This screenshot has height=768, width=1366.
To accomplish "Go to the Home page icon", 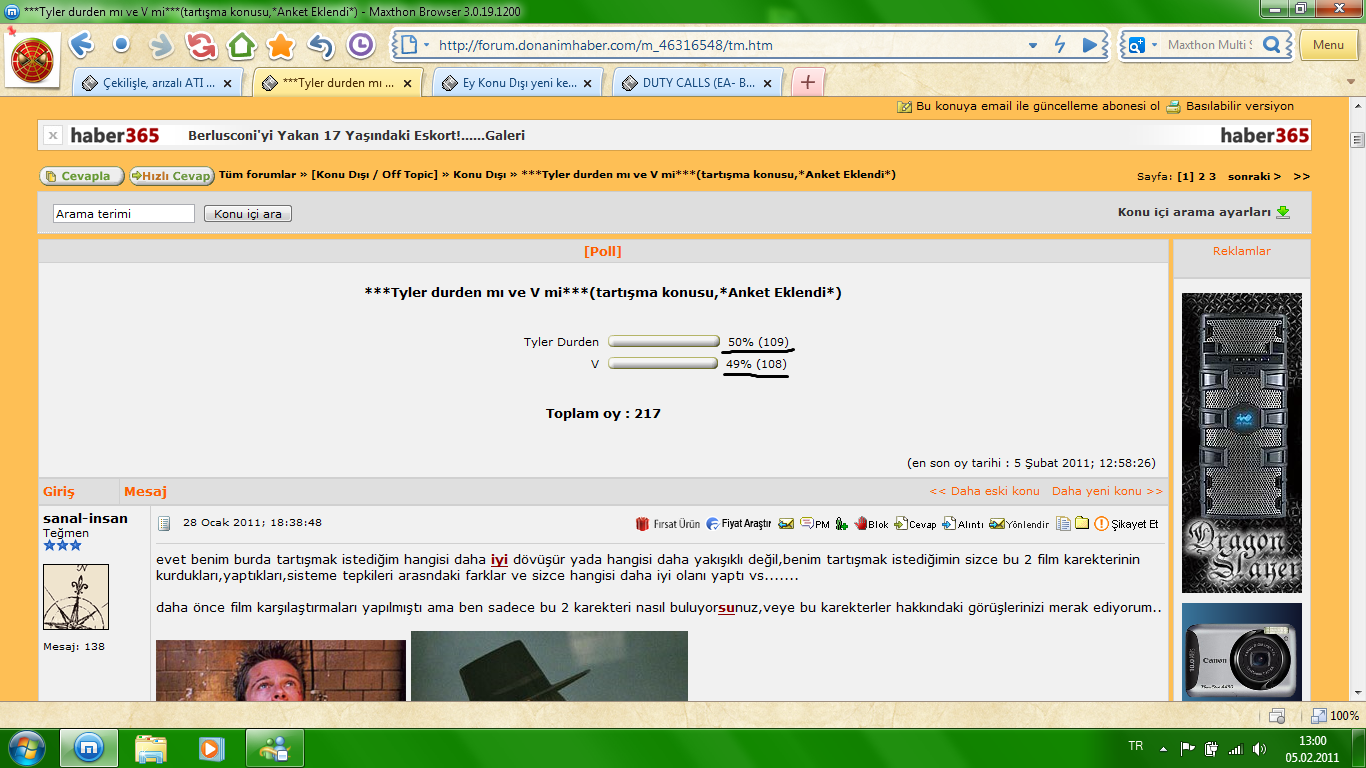I will click(x=241, y=45).
